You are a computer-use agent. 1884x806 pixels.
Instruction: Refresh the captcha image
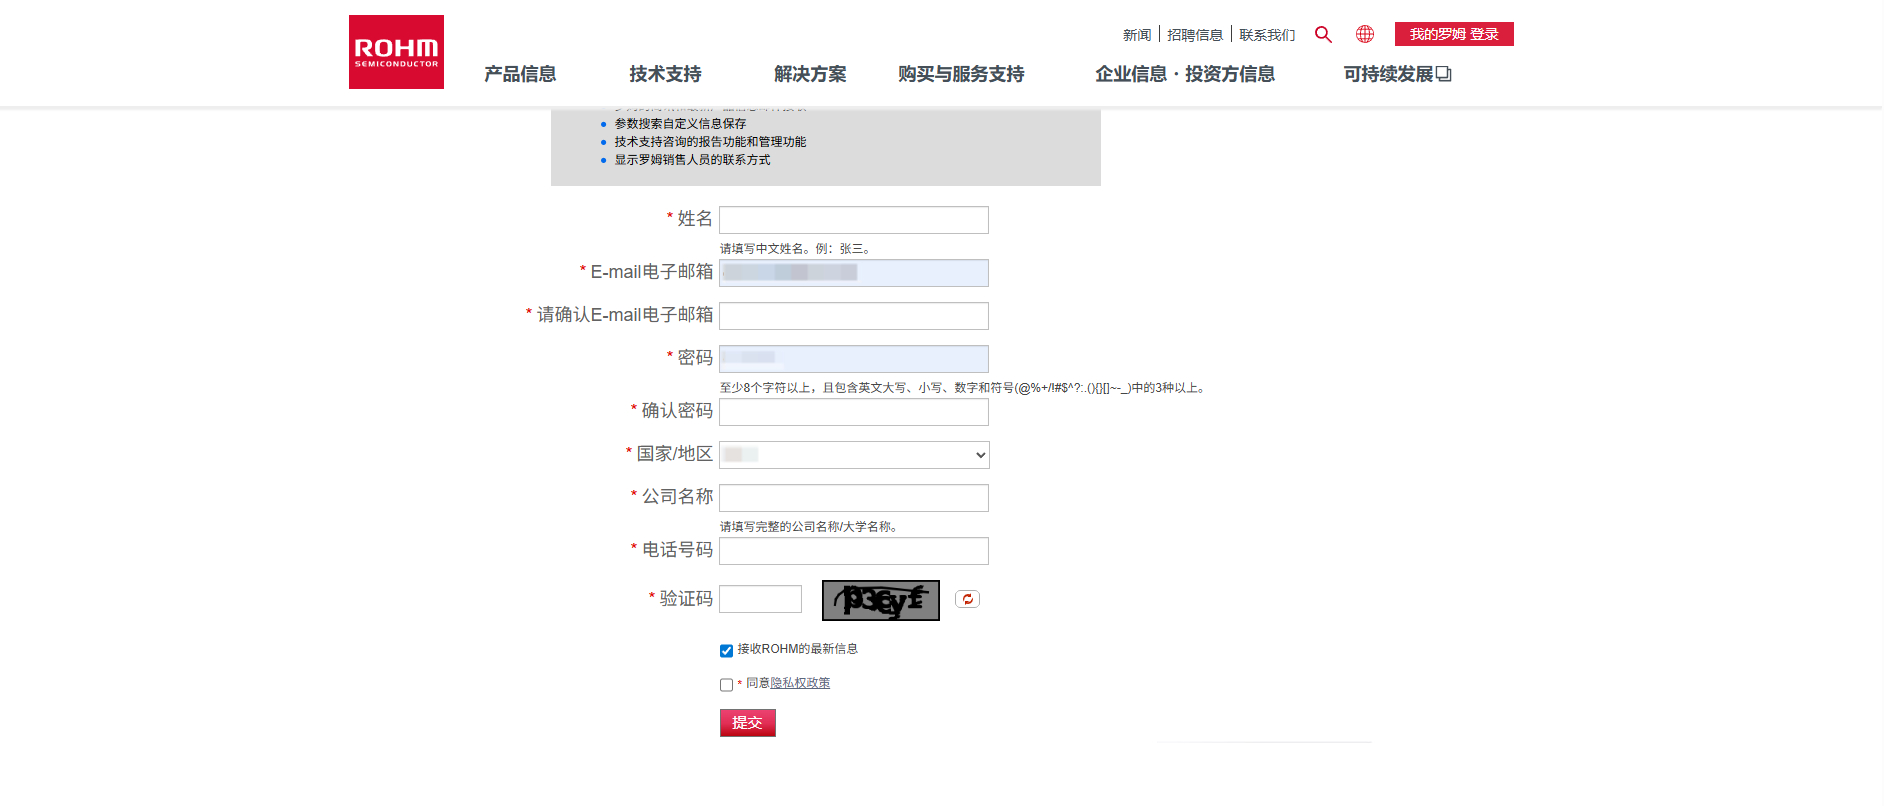tap(967, 599)
